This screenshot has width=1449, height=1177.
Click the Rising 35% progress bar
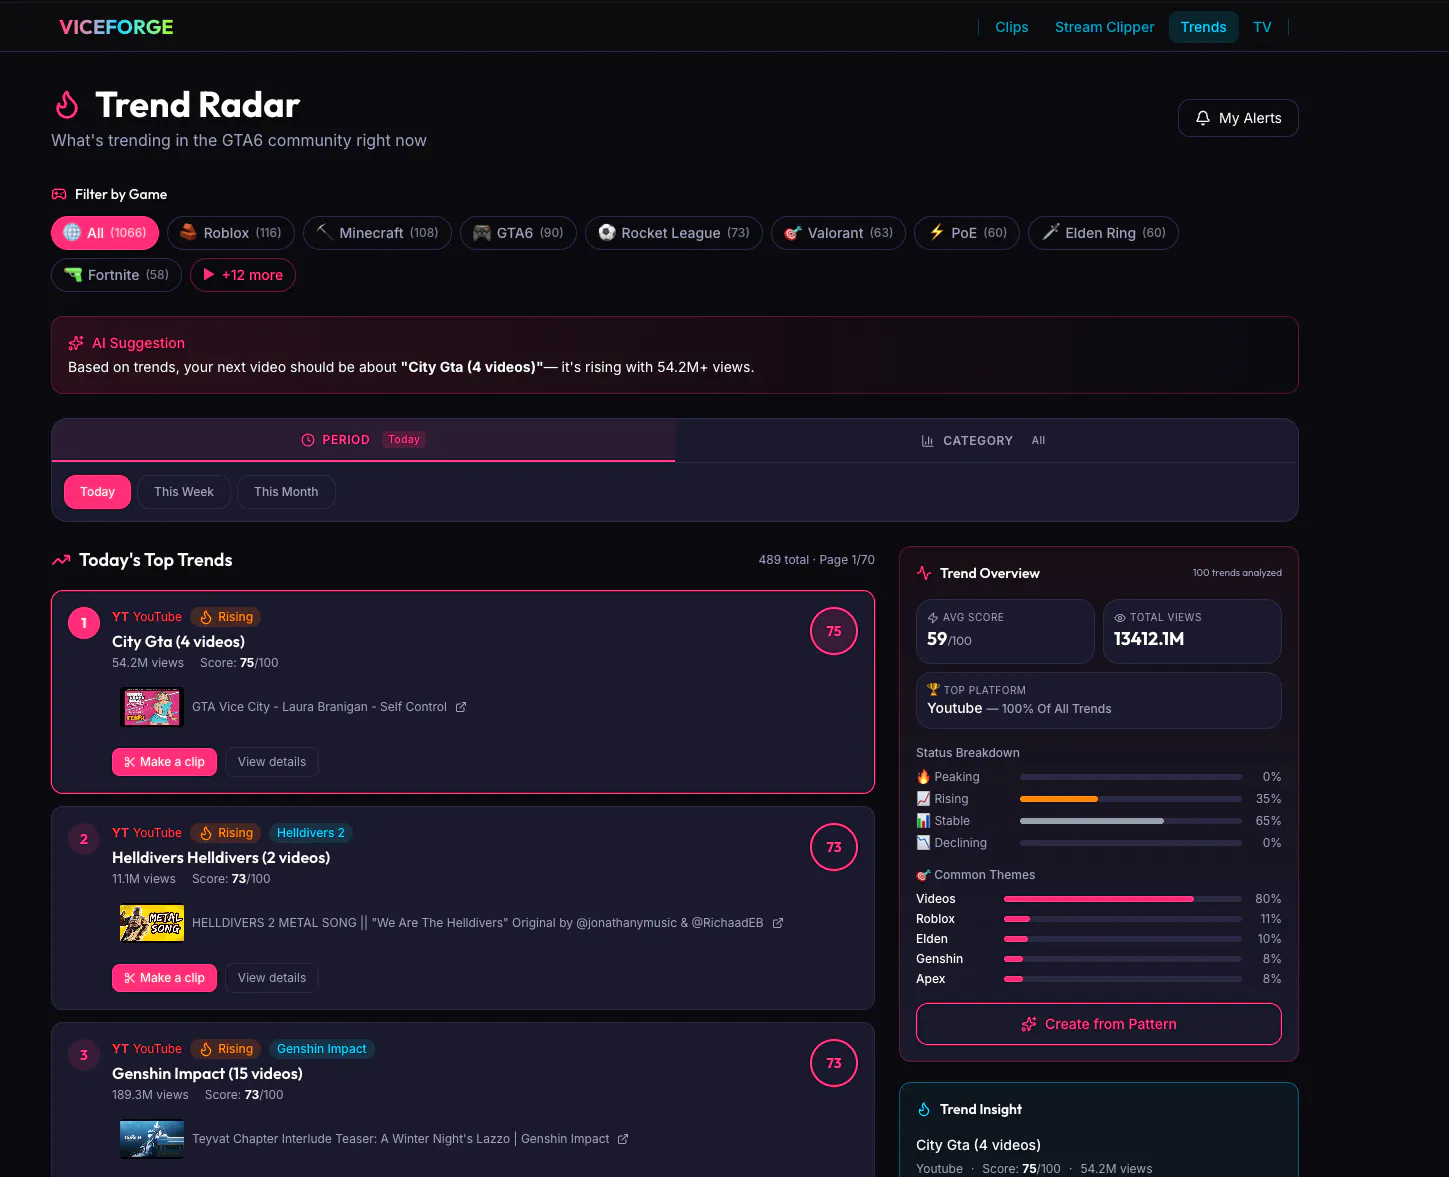click(1131, 799)
